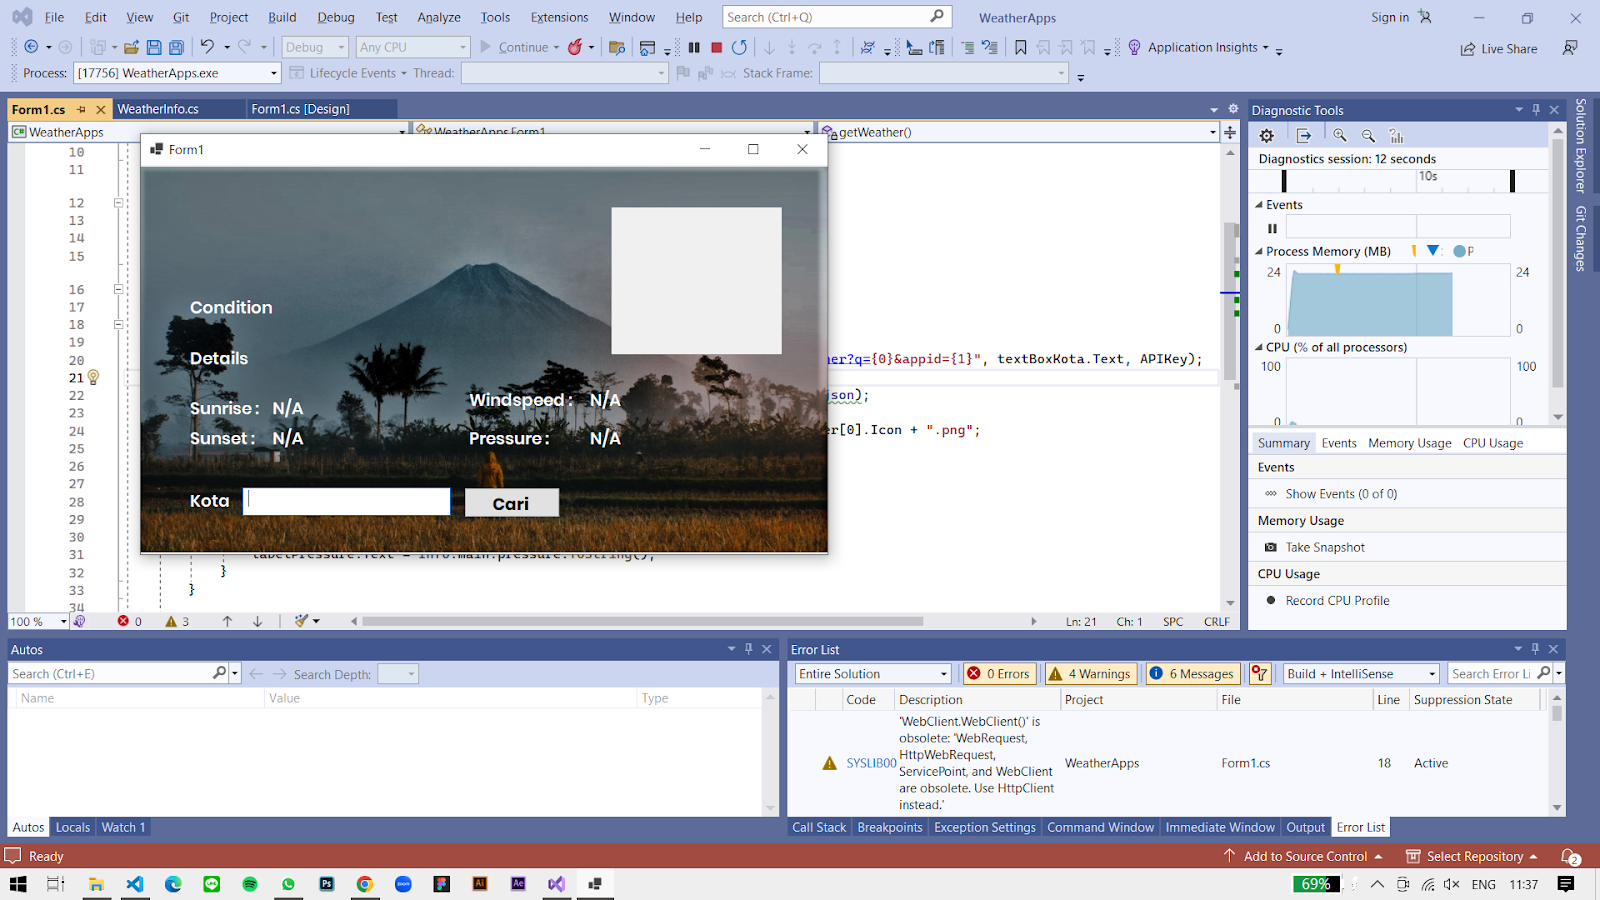The height and width of the screenshot is (900, 1600).
Task: Restart the debug session icon
Action: [x=739, y=47]
